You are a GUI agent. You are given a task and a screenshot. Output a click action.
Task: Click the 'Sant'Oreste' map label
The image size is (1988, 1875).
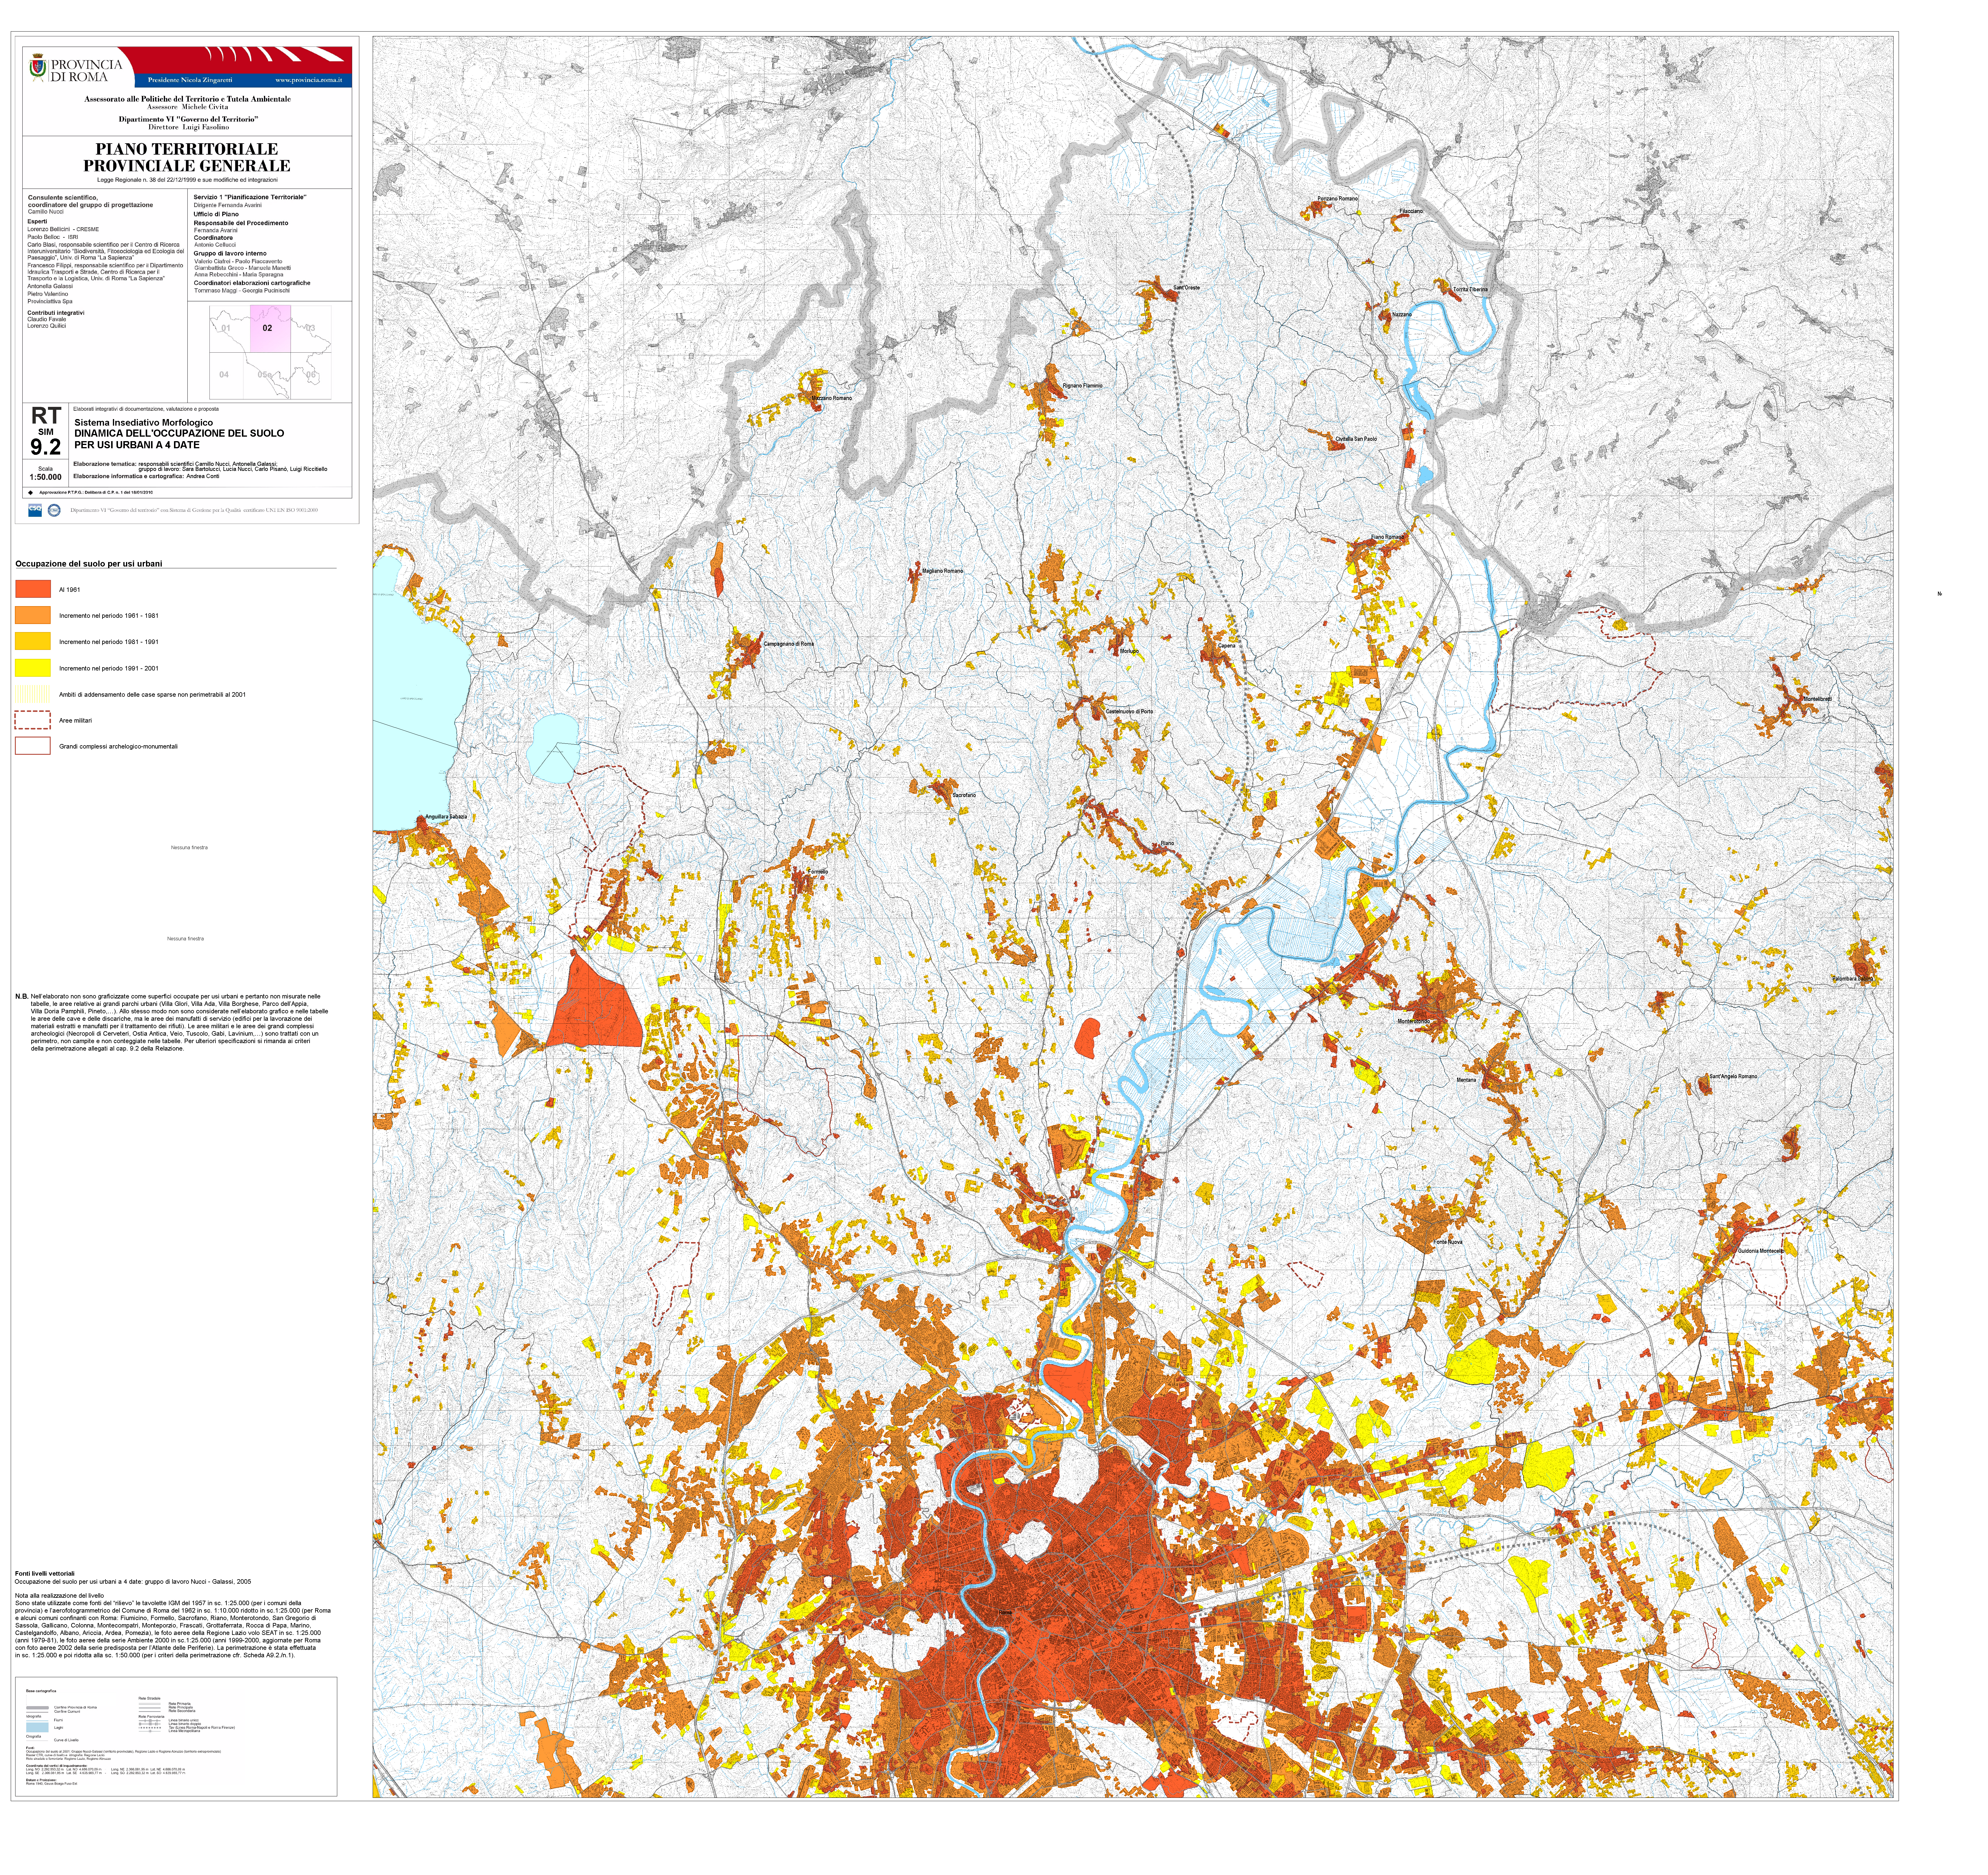1187,288
